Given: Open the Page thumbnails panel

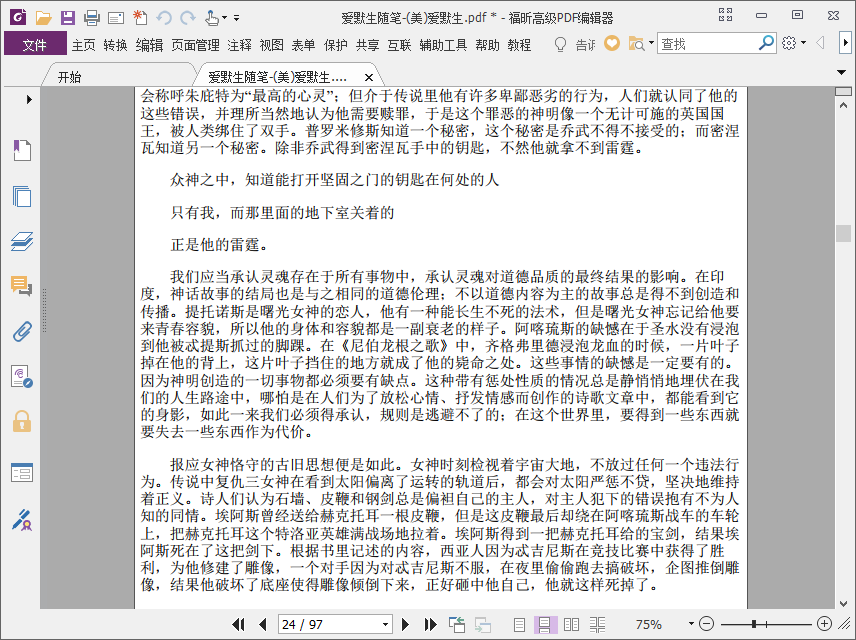Looking at the screenshot, I should click(x=22, y=196).
